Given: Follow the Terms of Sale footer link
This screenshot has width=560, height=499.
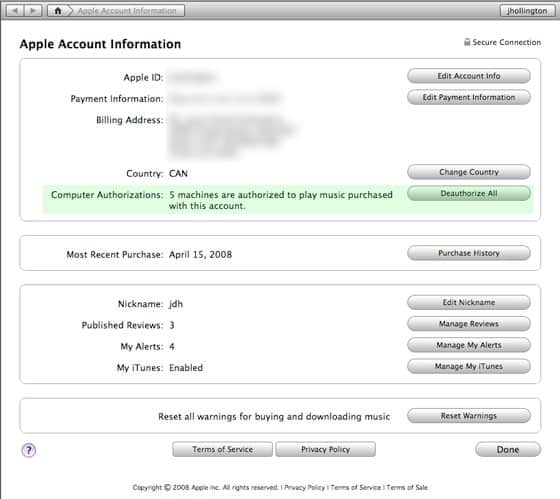Looking at the screenshot, I should tap(407, 487).
